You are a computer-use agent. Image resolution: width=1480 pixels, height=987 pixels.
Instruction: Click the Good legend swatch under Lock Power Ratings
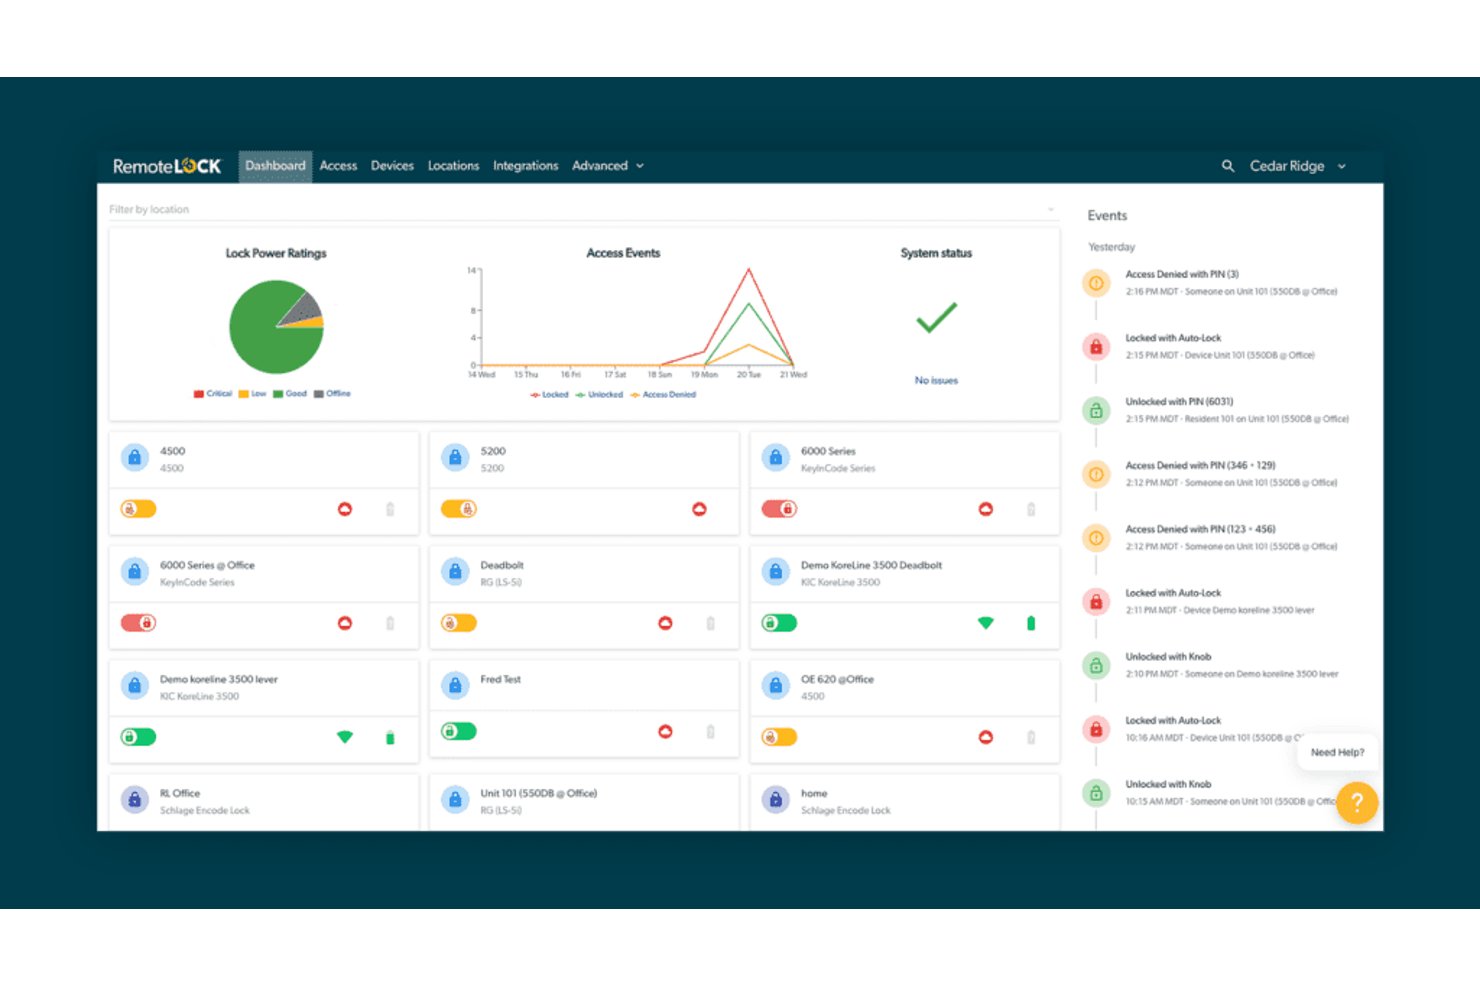278,394
